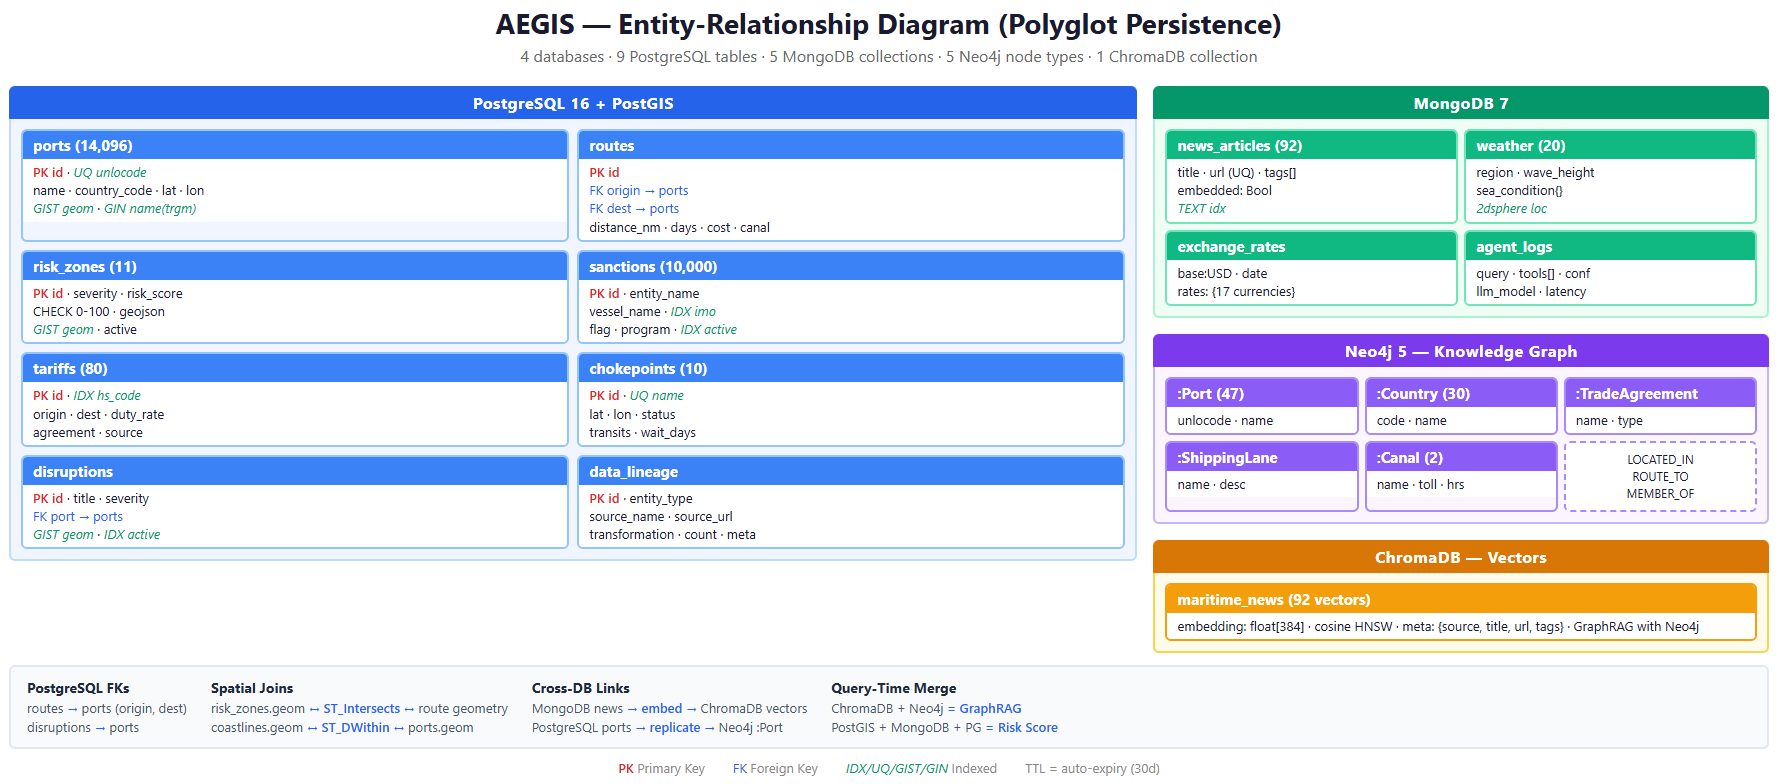Select the 'data_lineage' table header
The image size is (1788, 784).
click(x=851, y=472)
